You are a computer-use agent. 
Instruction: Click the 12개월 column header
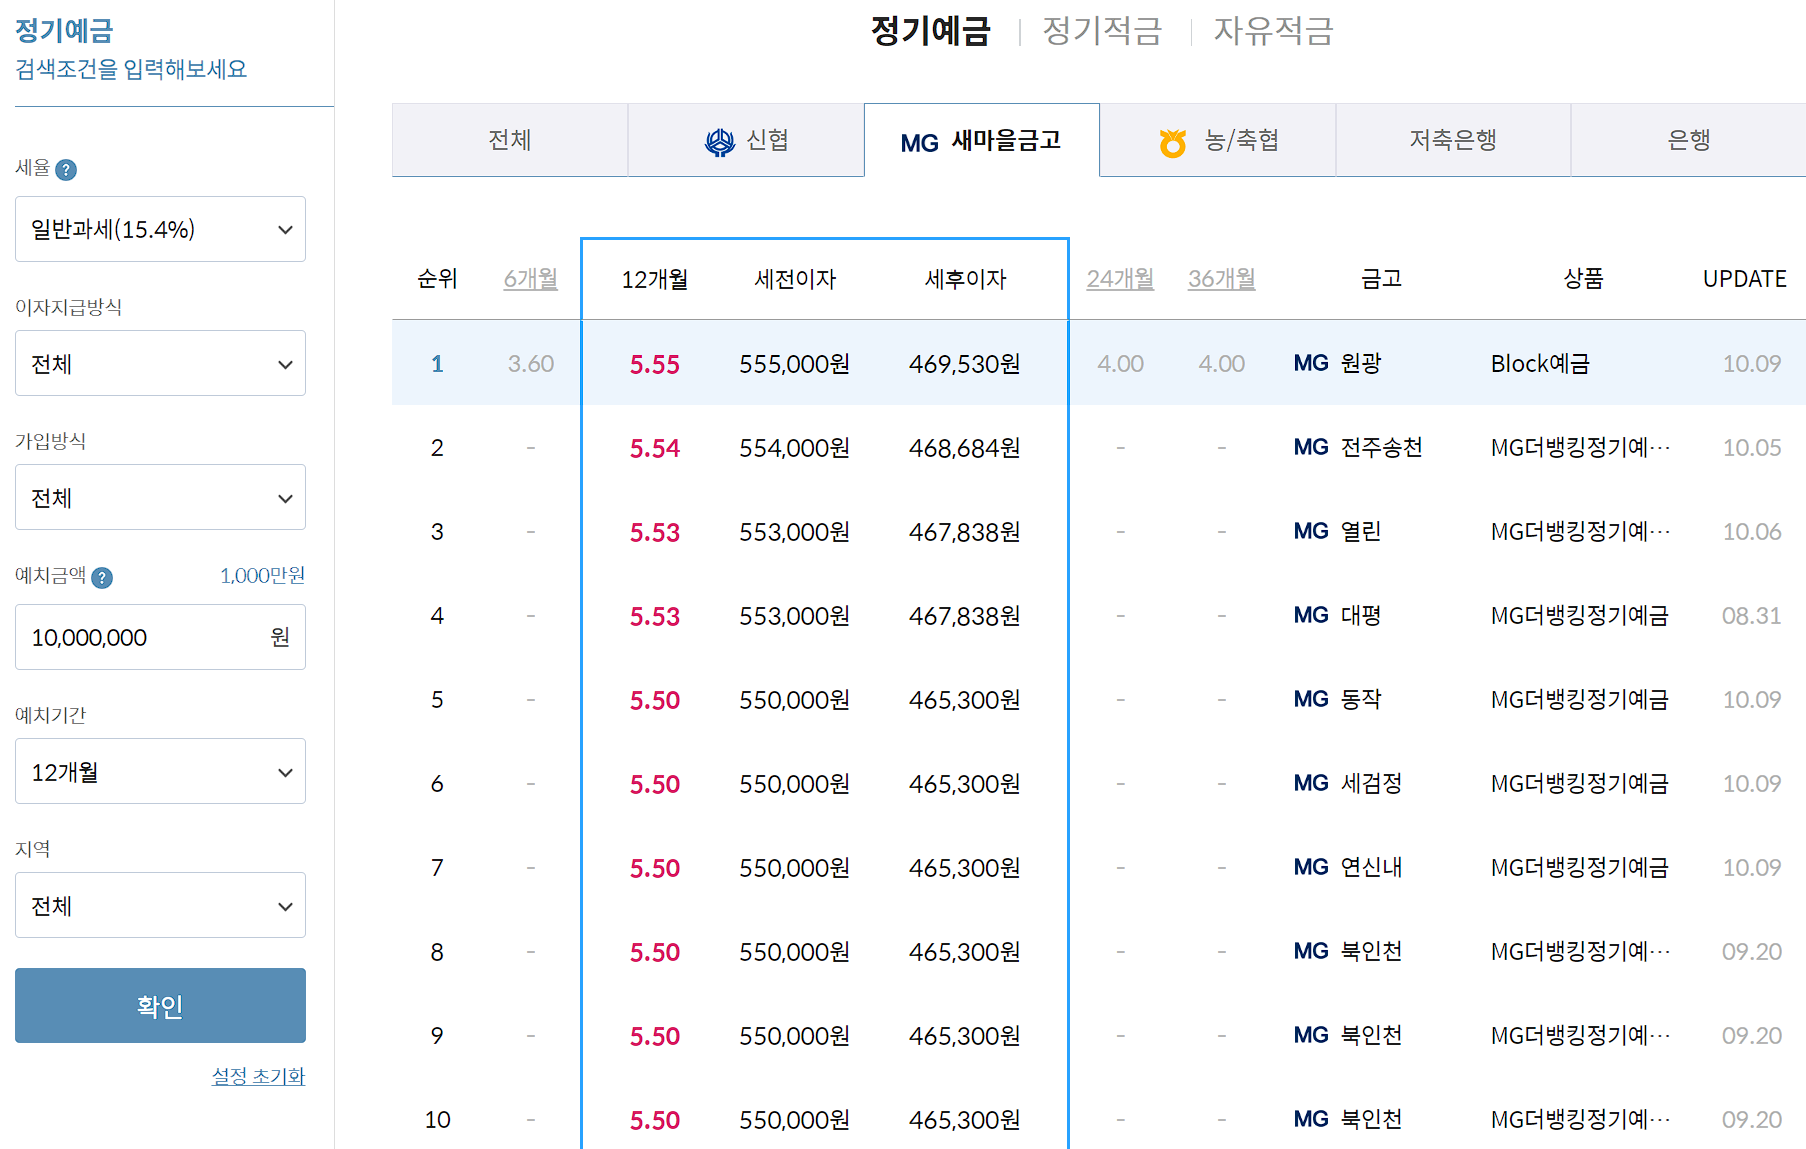coord(655,279)
